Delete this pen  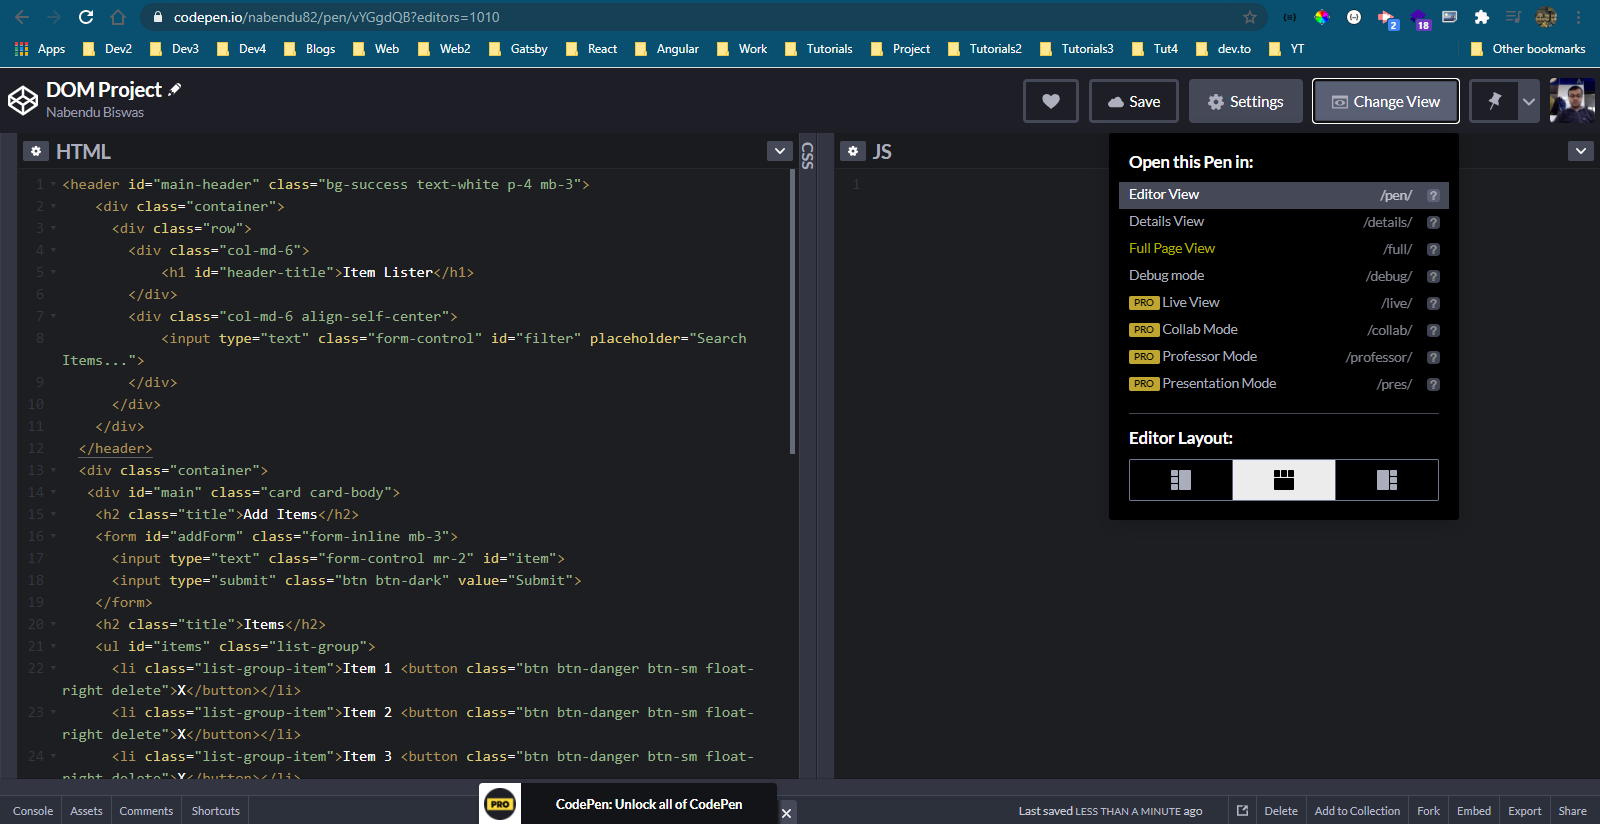pyautogui.click(x=1281, y=811)
